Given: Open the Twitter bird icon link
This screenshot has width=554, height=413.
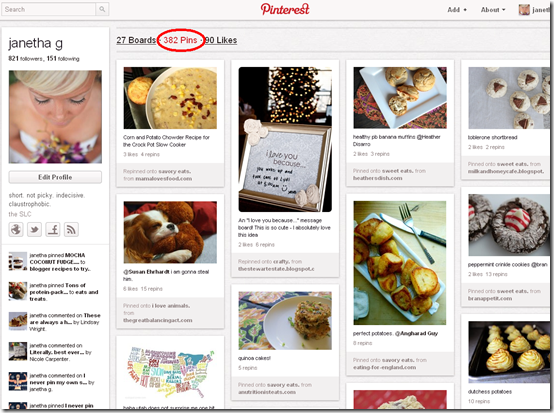Looking at the screenshot, I should click(34, 230).
